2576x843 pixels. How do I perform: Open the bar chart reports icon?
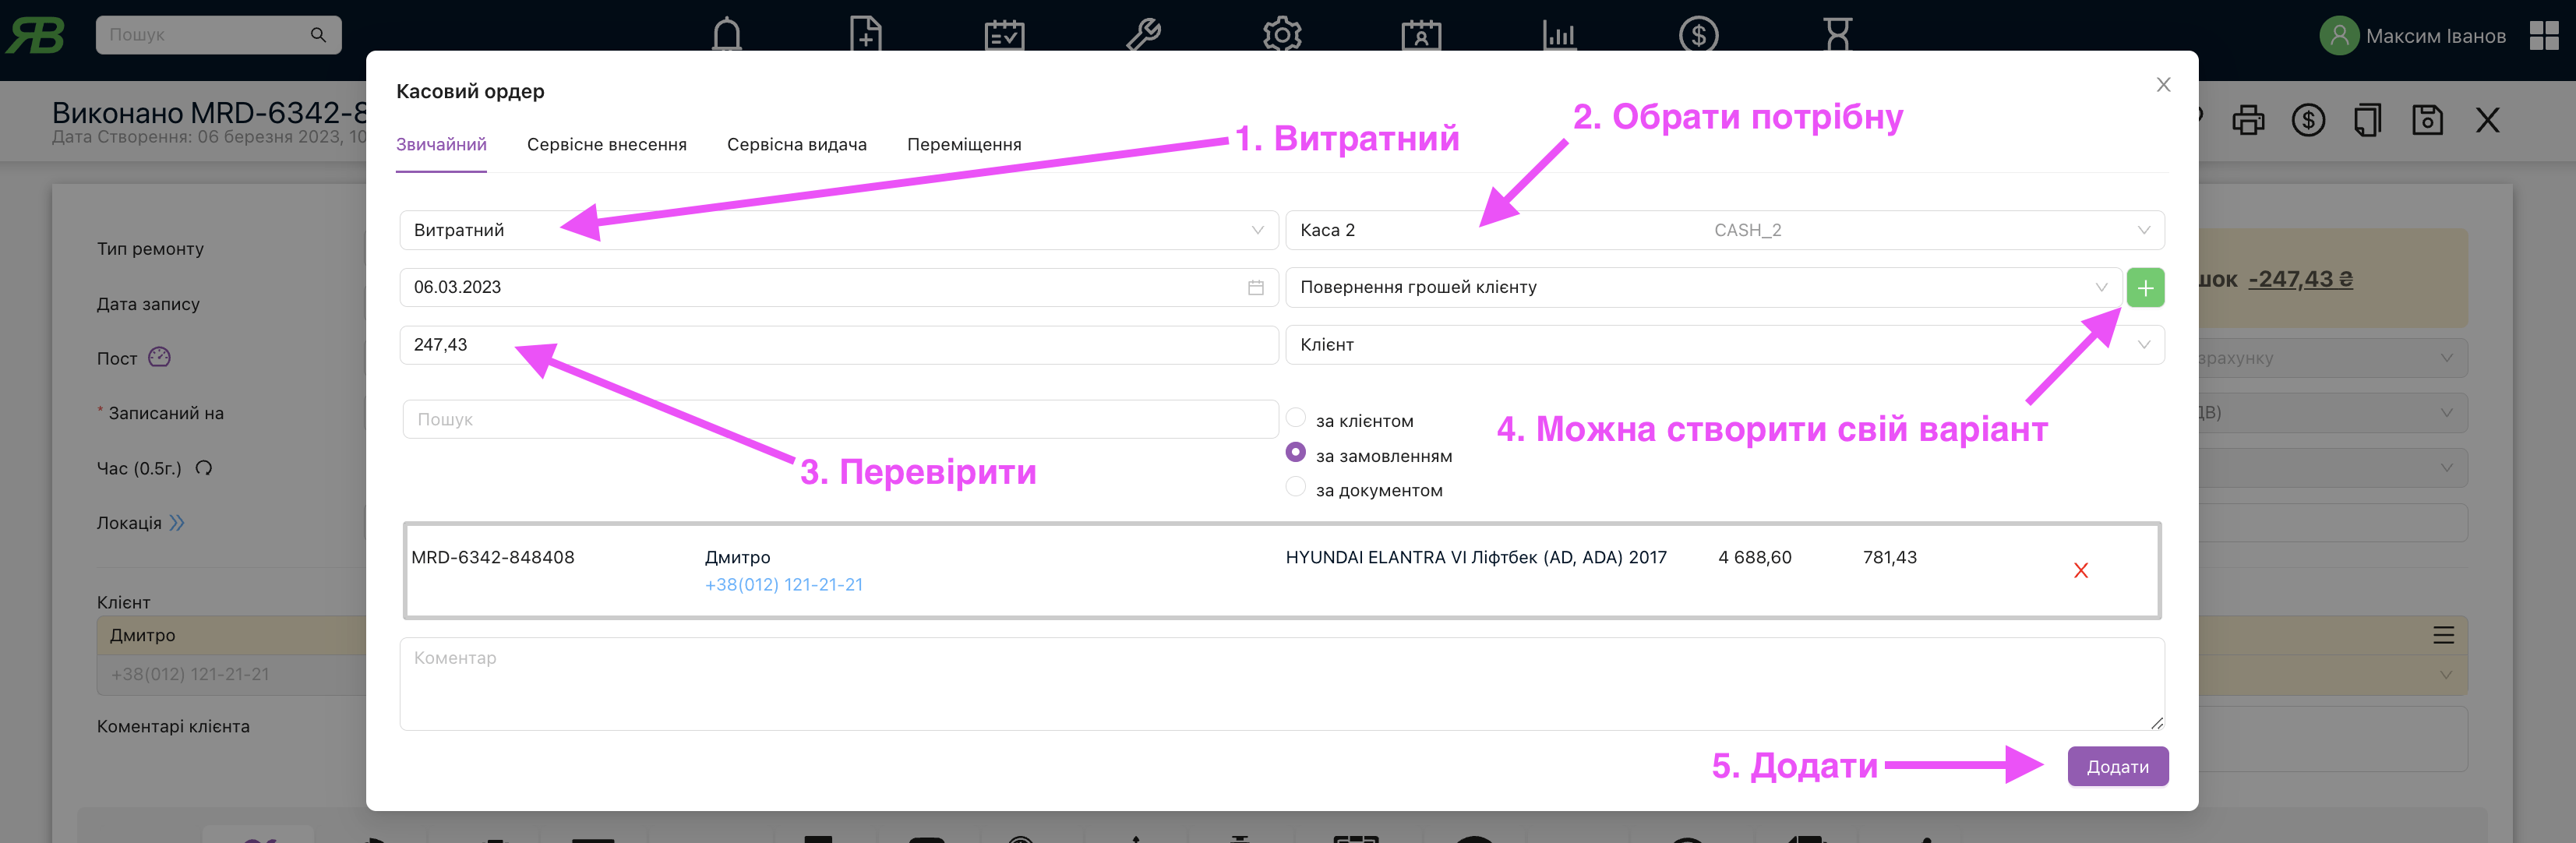click(x=1559, y=35)
